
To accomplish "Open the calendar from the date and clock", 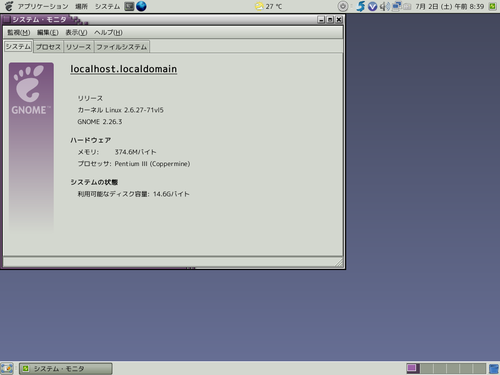I will click(449, 6).
